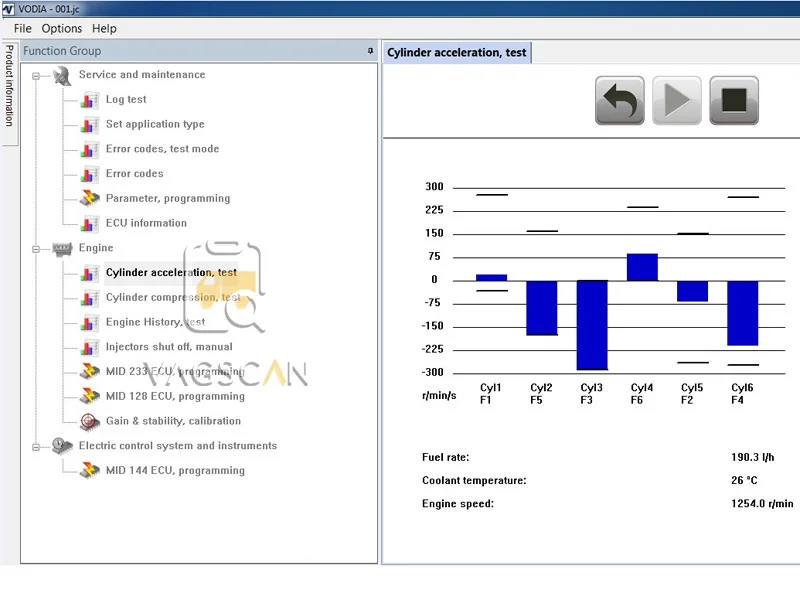Collapse the Service and maintenance group
Viewport: 800px width, 600px height.
(36, 76)
